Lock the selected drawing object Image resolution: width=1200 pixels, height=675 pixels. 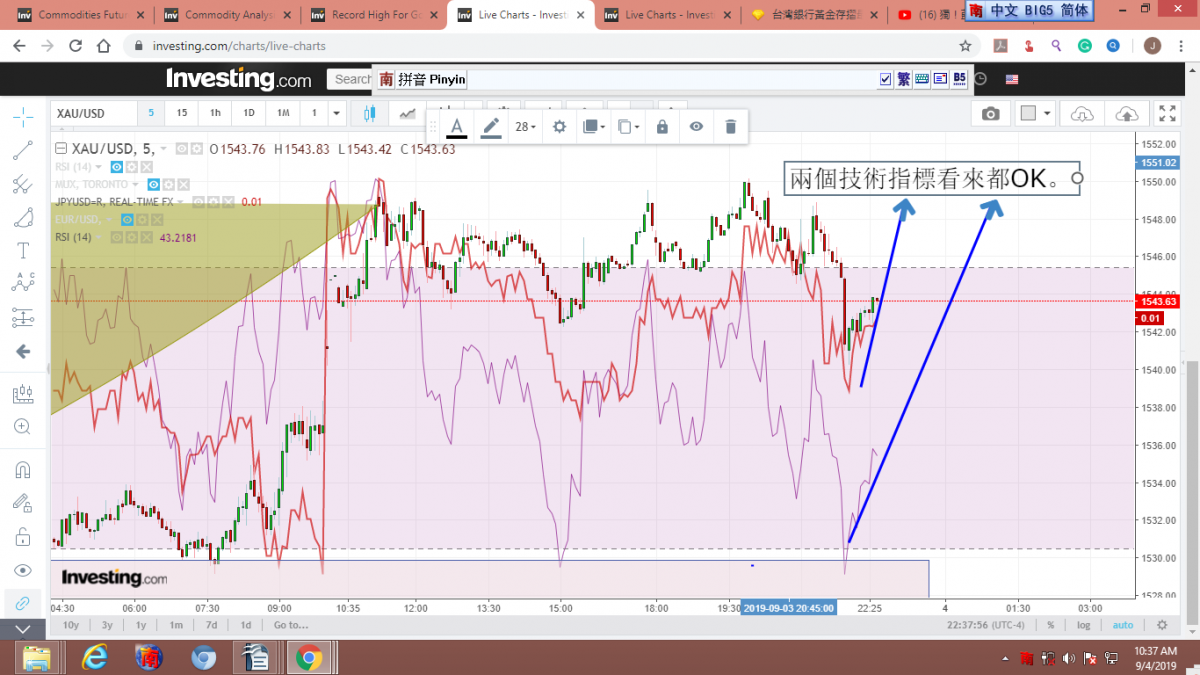pyautogui.click(x=662, y=127)
